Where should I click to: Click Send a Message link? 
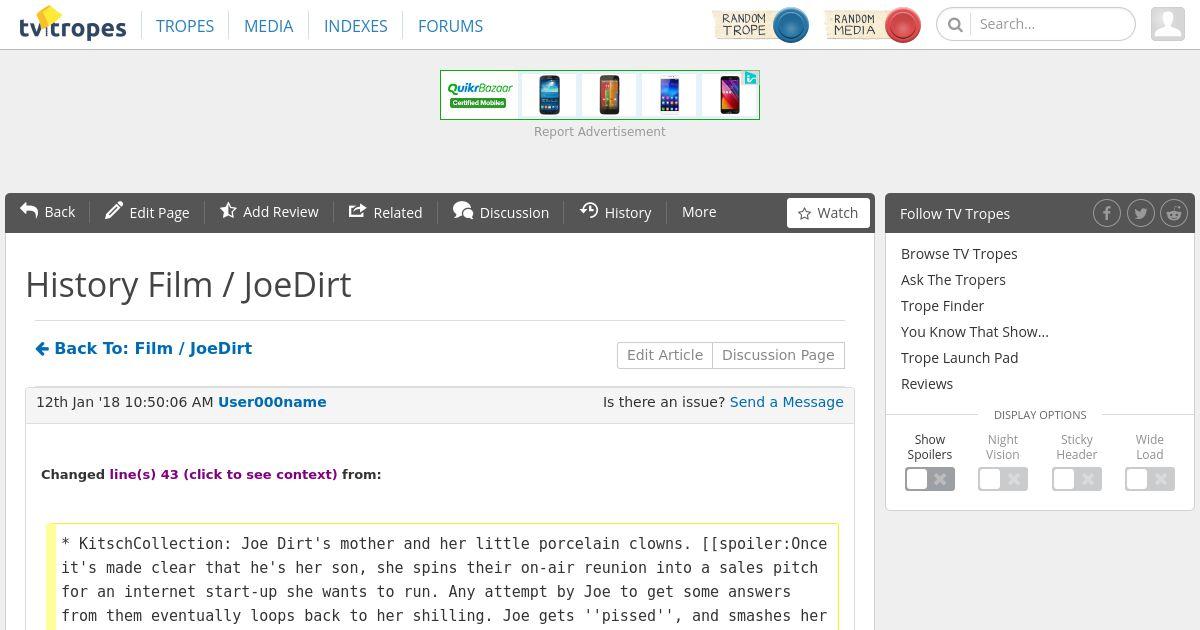787,402
